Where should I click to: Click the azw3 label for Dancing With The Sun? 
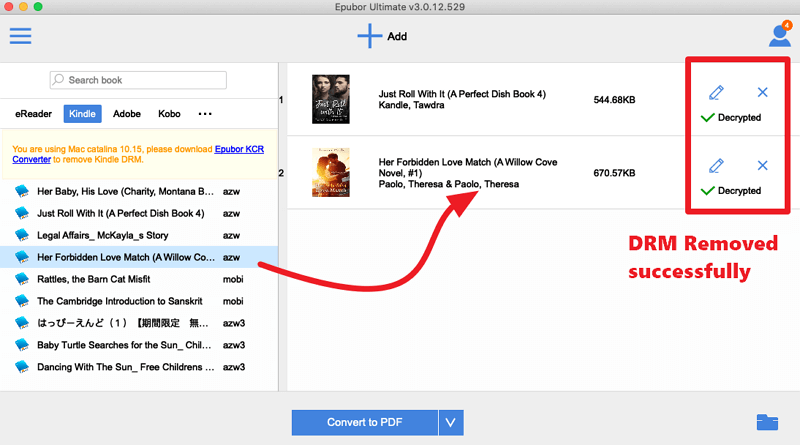point(234,367)
